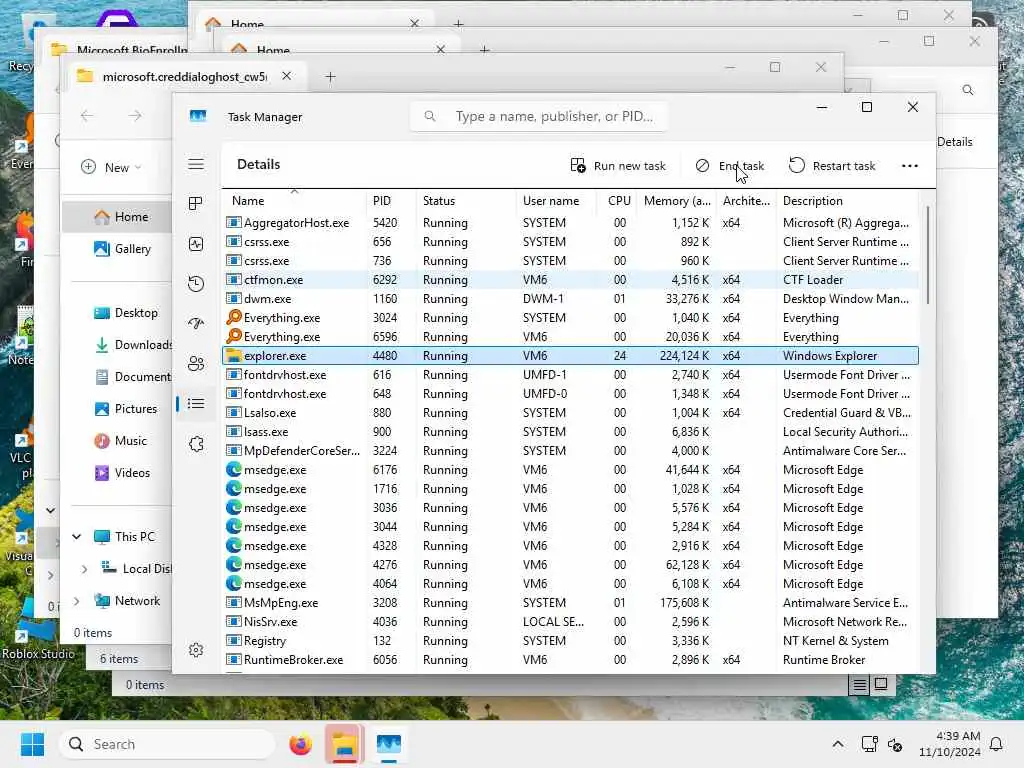Select Everything.exe with PID 6596
Viewport: 1024px width, 768px height.
[570, 337]
